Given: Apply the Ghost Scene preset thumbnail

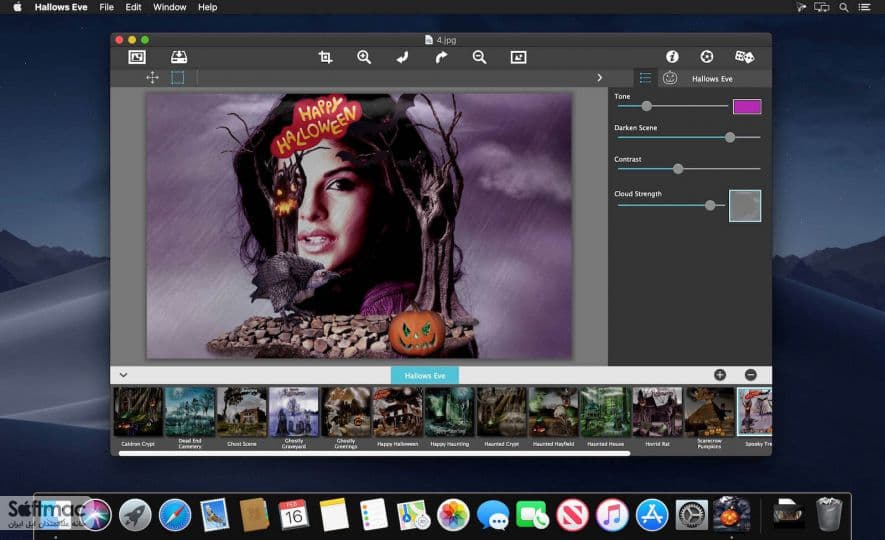Looking at the screenshot, I should tap(242, 411).
